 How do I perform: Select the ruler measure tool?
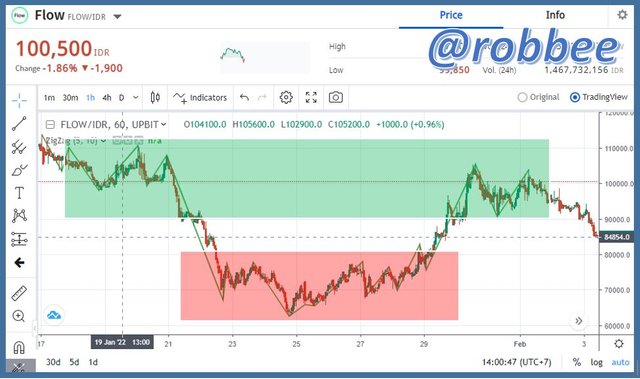tap(19, 293)
